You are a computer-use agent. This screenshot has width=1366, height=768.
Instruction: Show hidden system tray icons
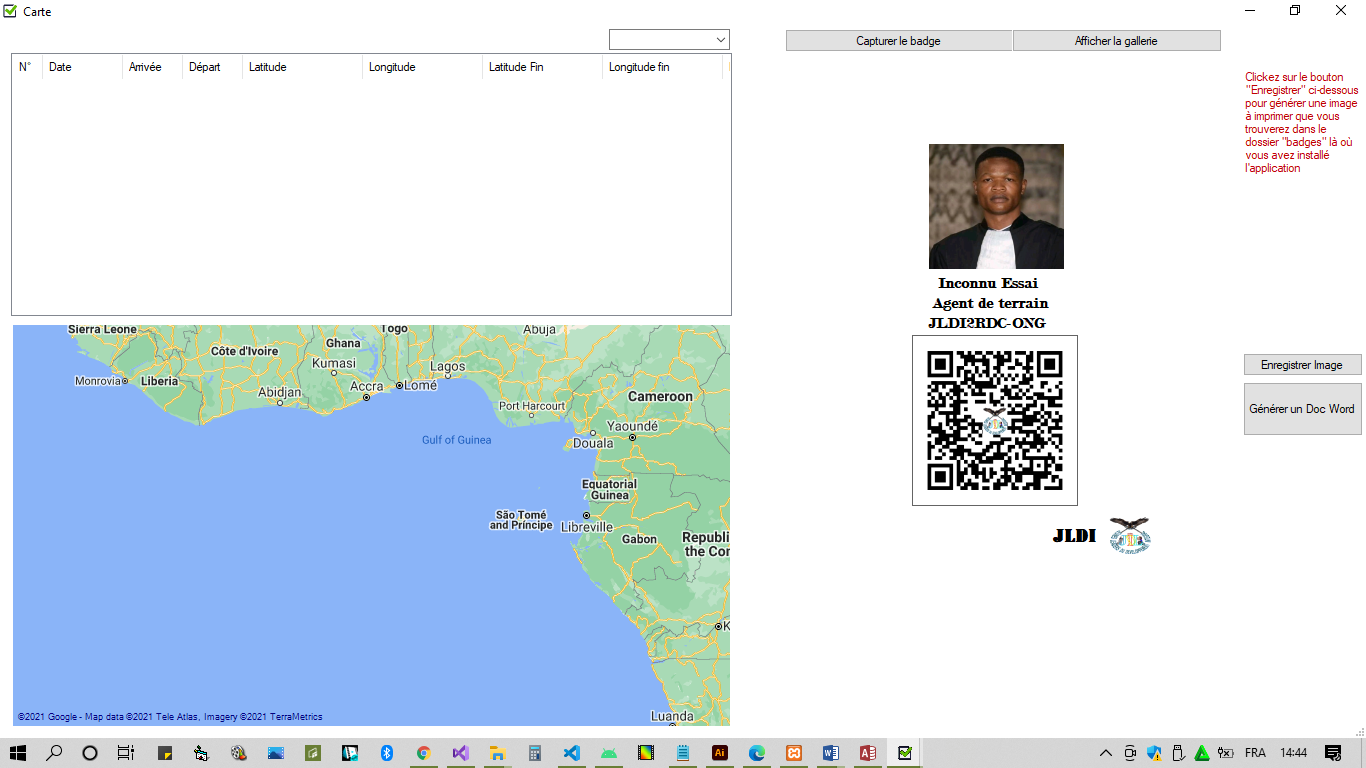[x=1106, y=753]
